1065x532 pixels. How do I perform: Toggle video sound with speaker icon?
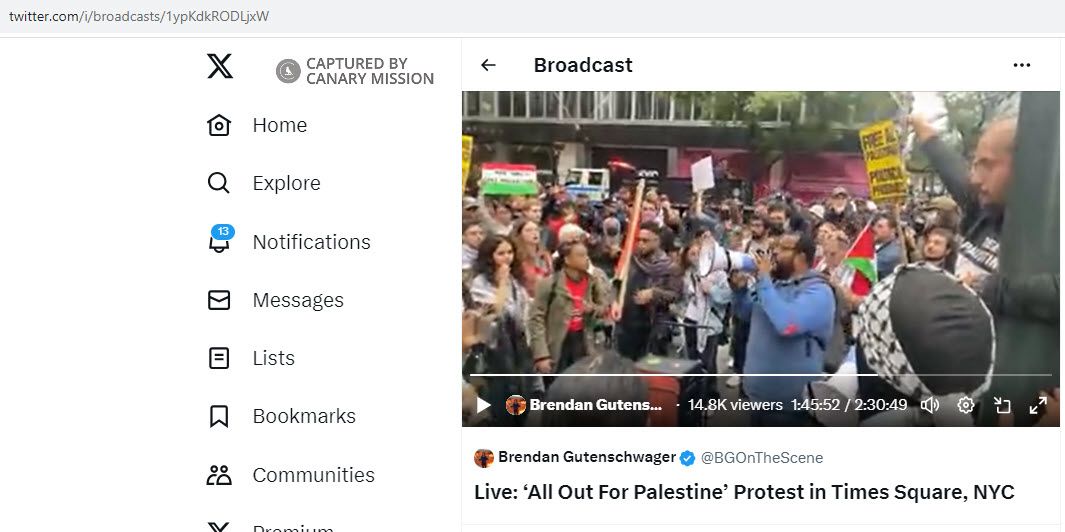pos(930,406)
